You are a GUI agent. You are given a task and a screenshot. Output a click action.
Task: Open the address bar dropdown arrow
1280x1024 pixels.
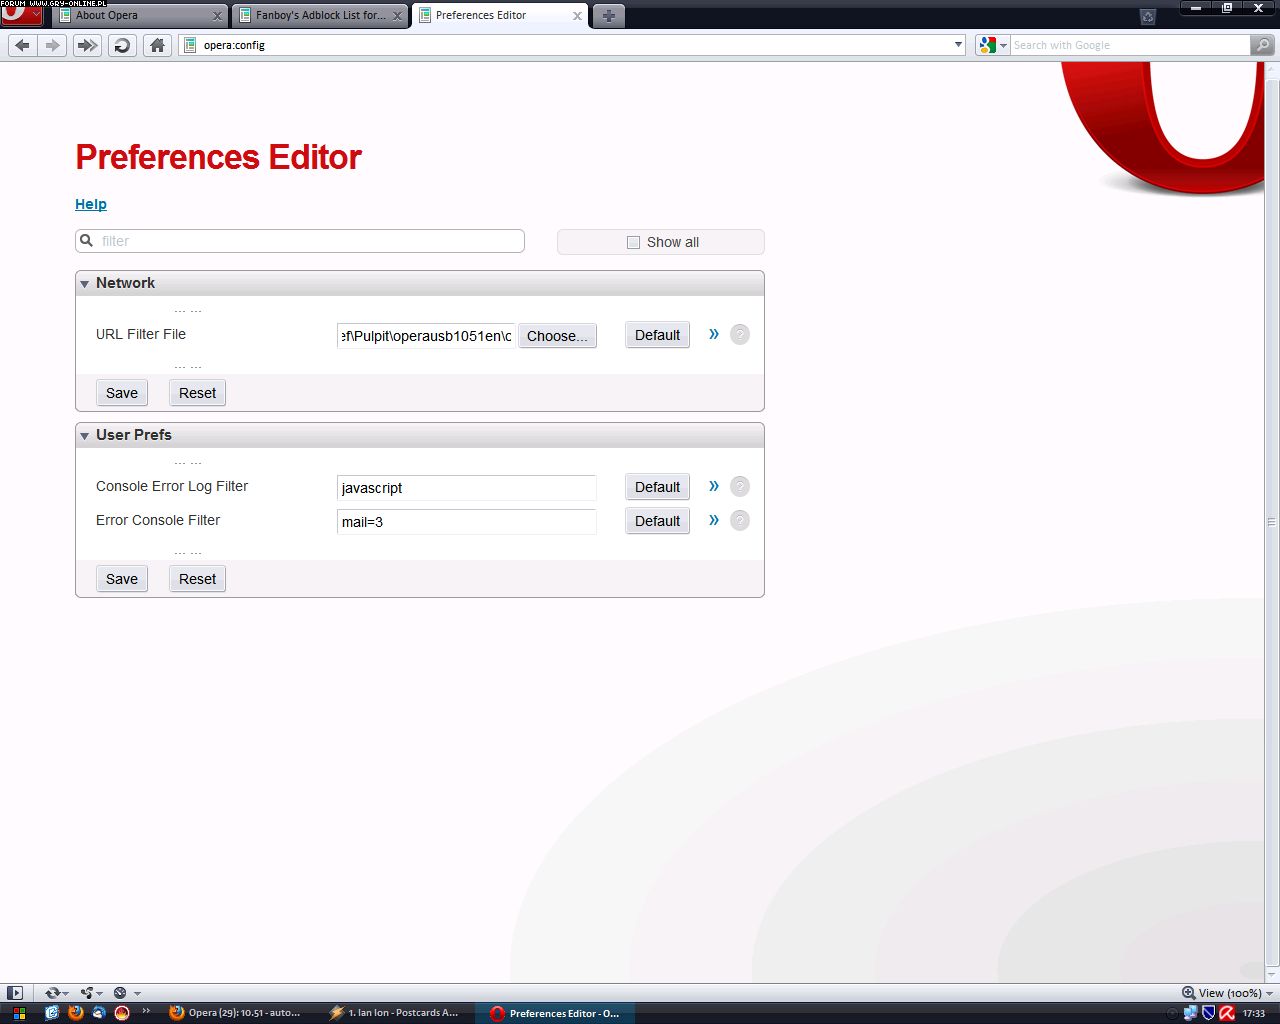pyautogui.click(x=958, y=45)
